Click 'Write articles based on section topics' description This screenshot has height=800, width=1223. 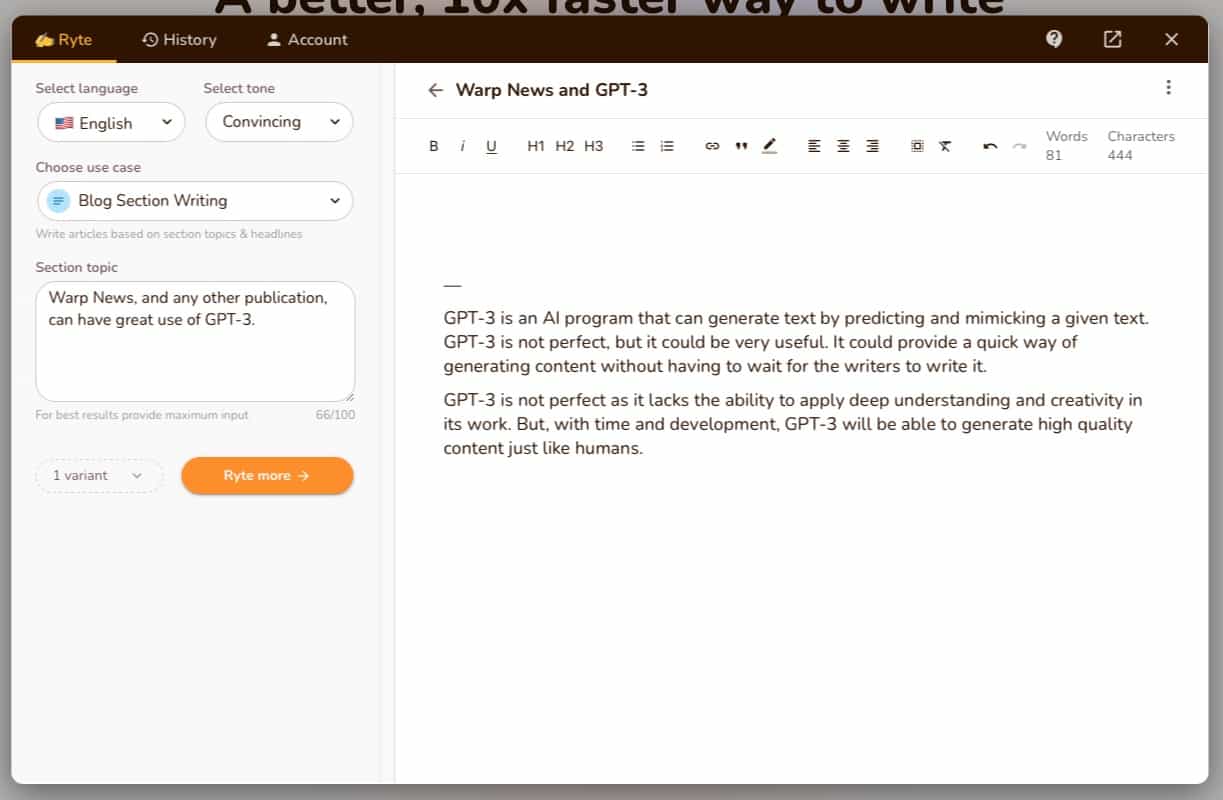click(x=169, y=234)
